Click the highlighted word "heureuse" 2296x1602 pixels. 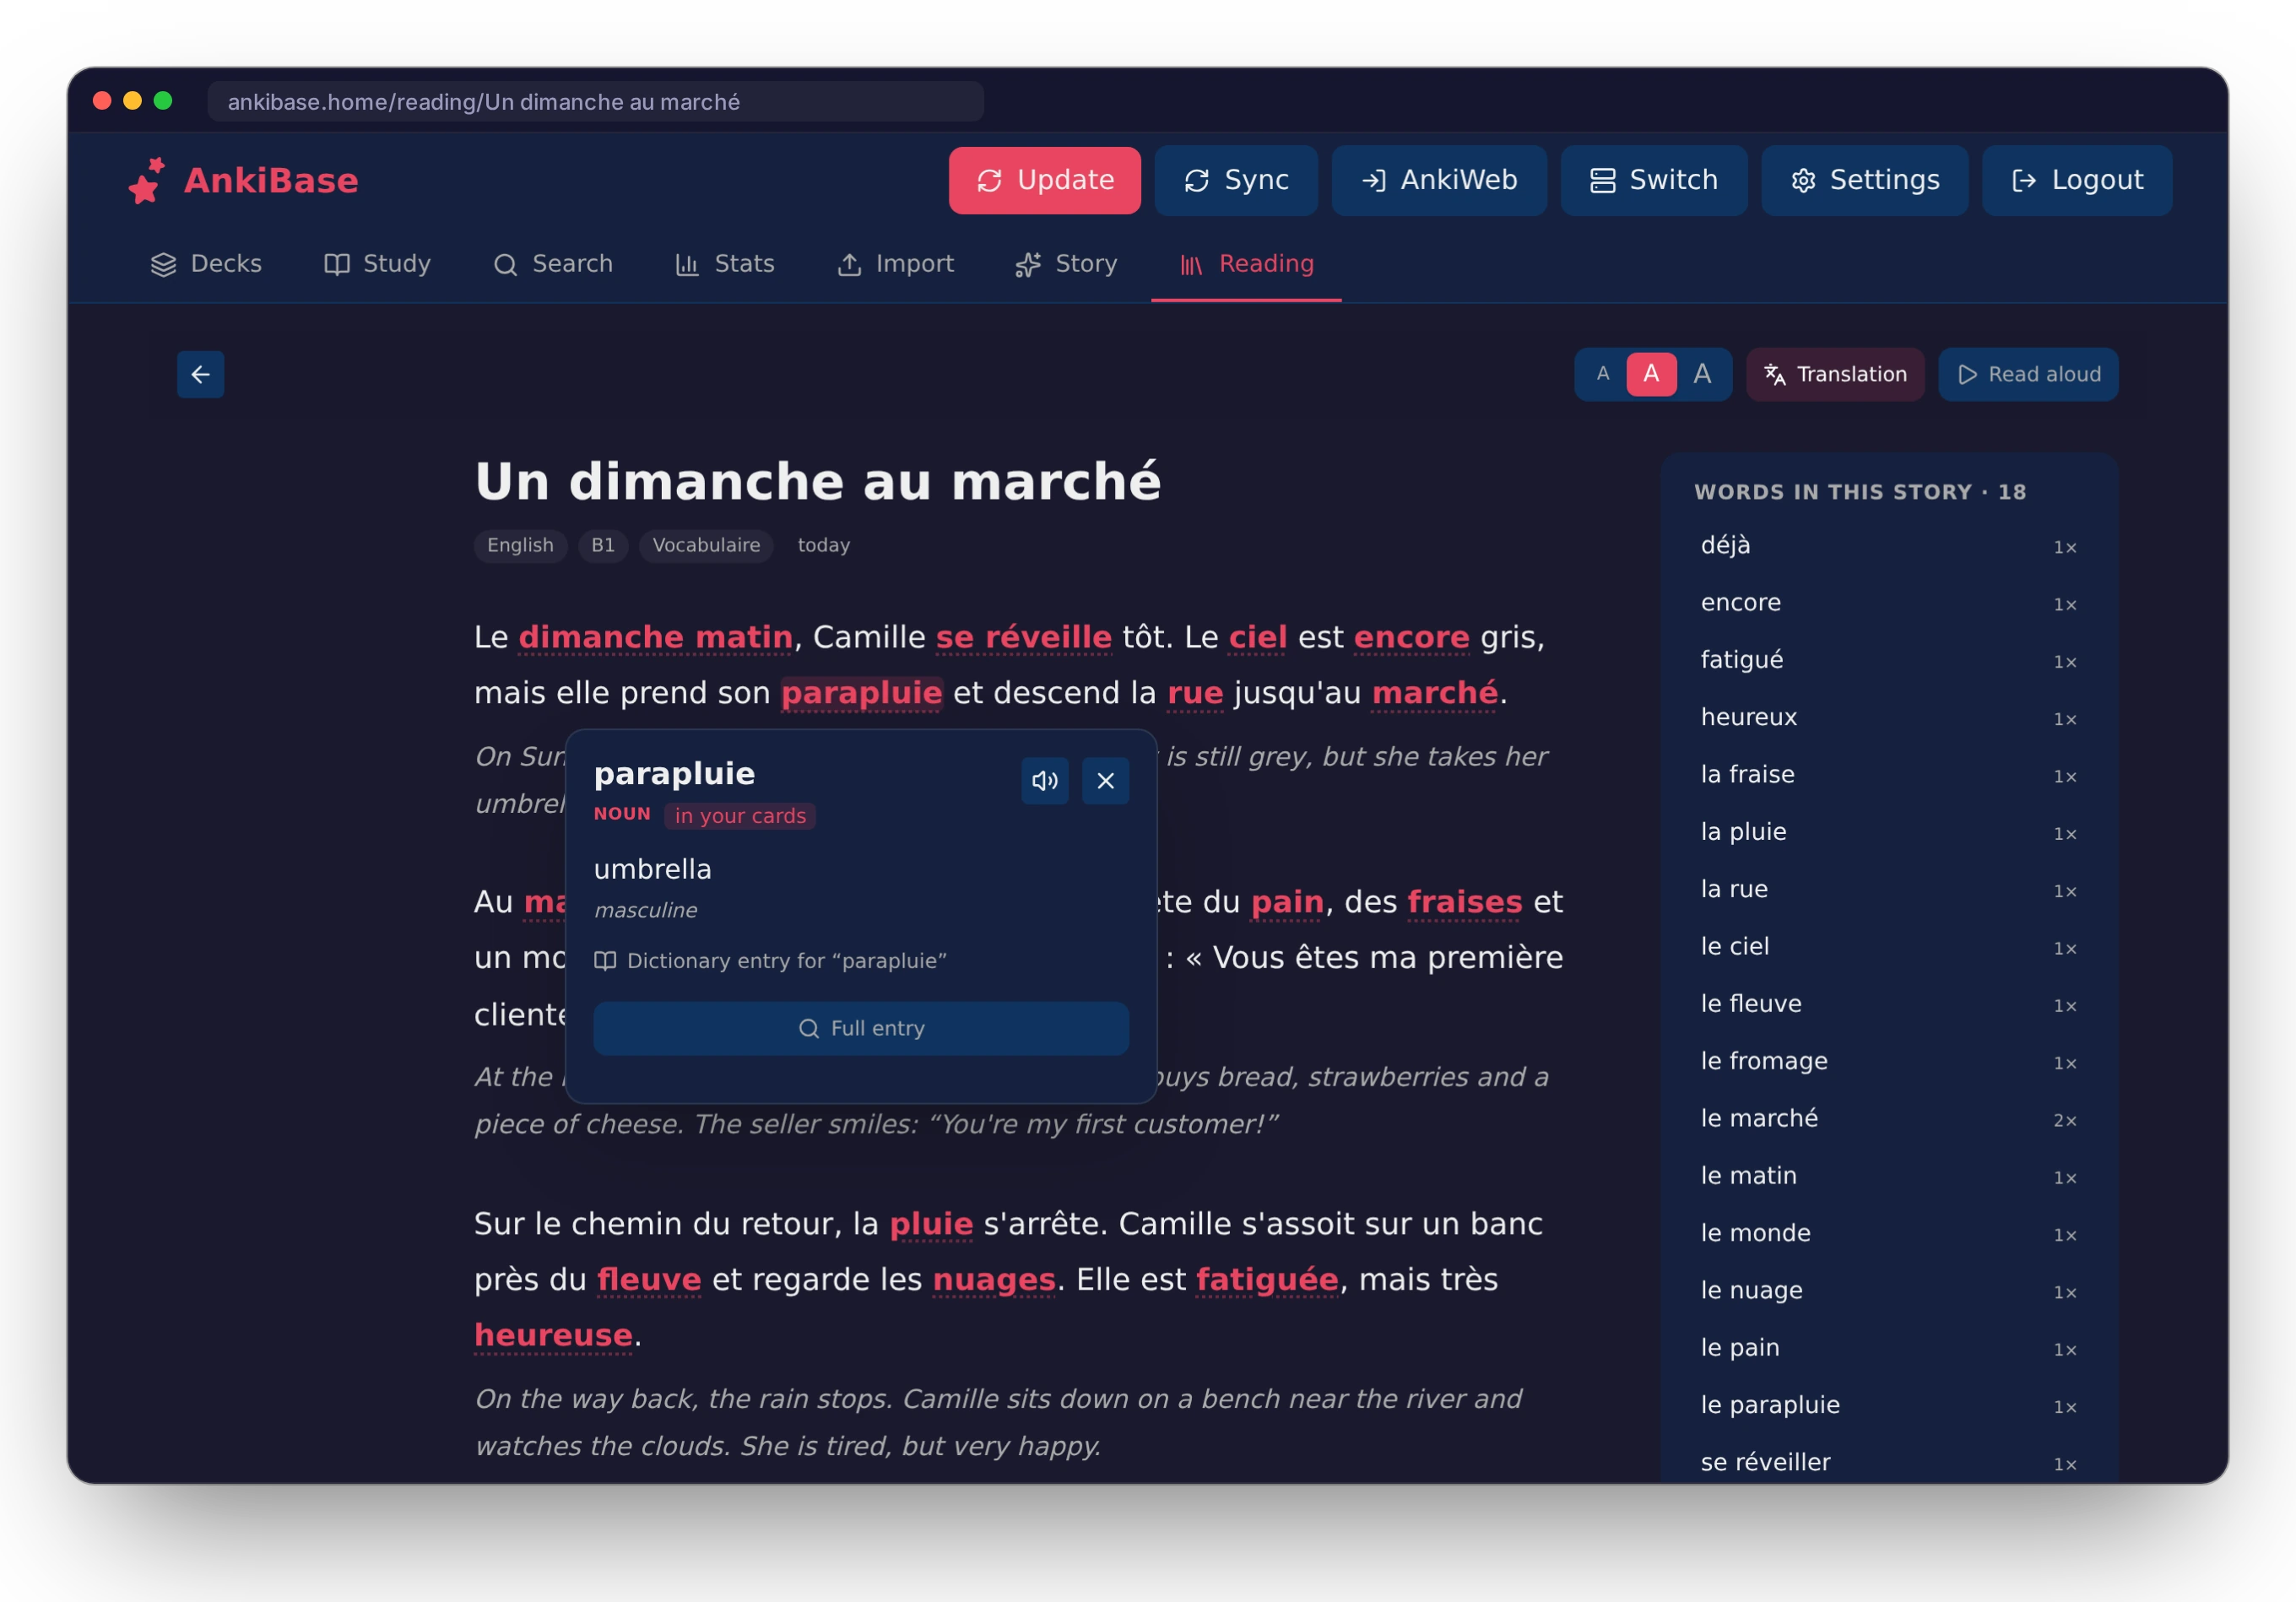(553, 1335)
